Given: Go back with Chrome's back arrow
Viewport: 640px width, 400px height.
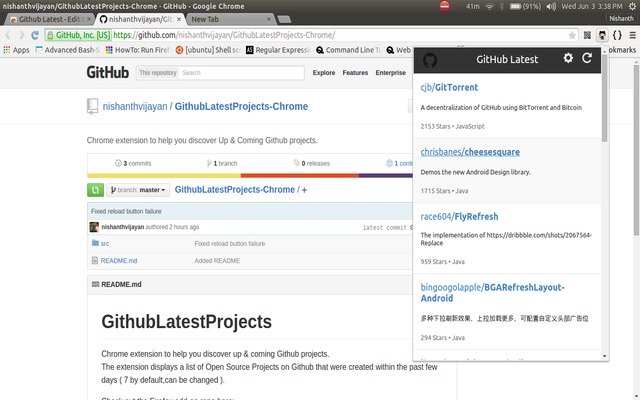Looking at the screenshot, I should tap(8, 35).
